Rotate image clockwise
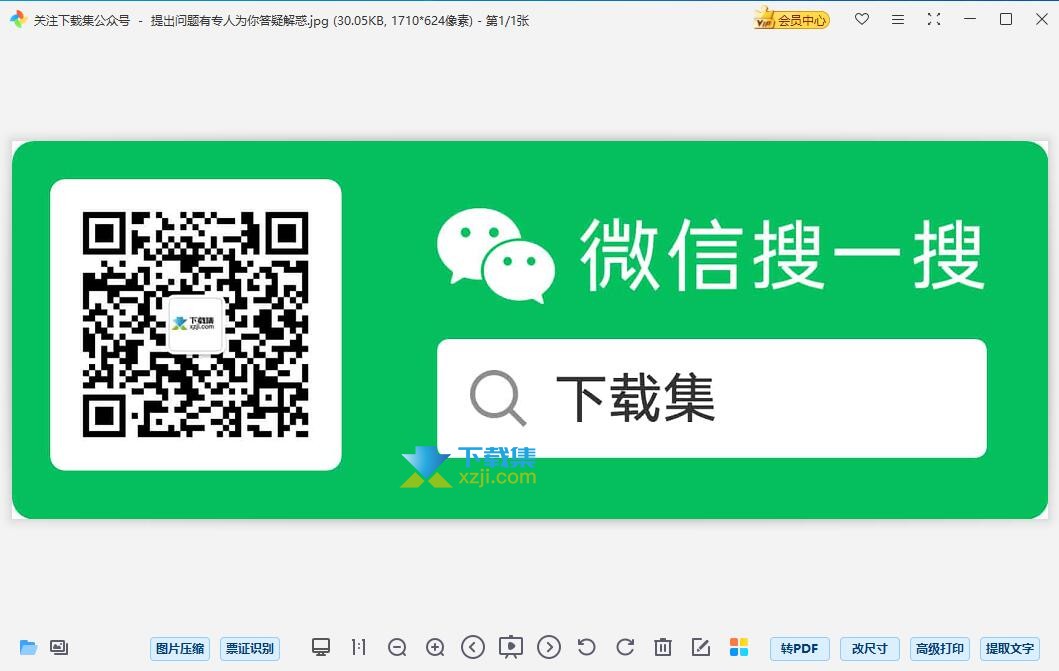This screenshot has width=1059, height=671. pyautogui.click(x=625, y=648)
